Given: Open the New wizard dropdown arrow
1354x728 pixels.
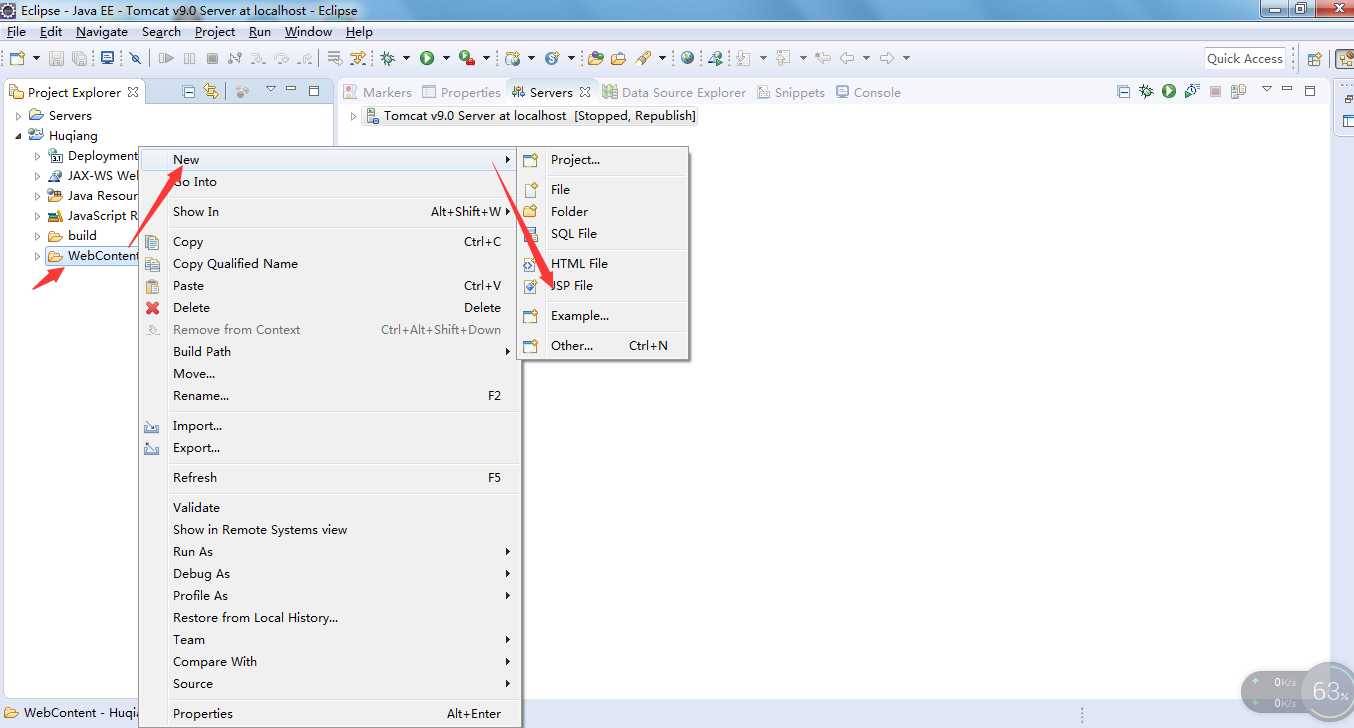Looking at the screenshot, I should point(36,58).
